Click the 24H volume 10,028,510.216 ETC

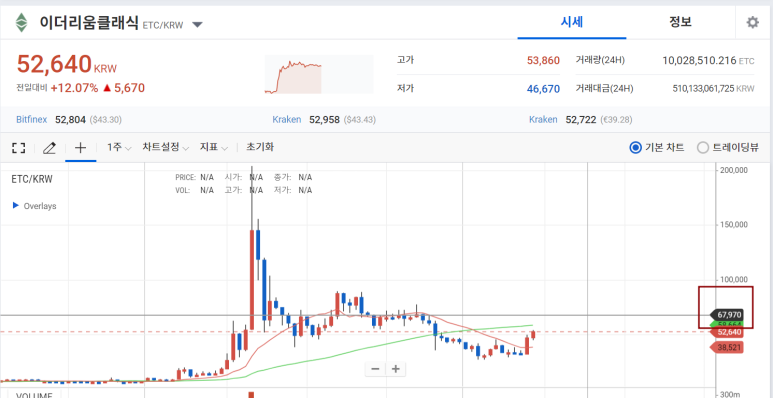[708, 61]
